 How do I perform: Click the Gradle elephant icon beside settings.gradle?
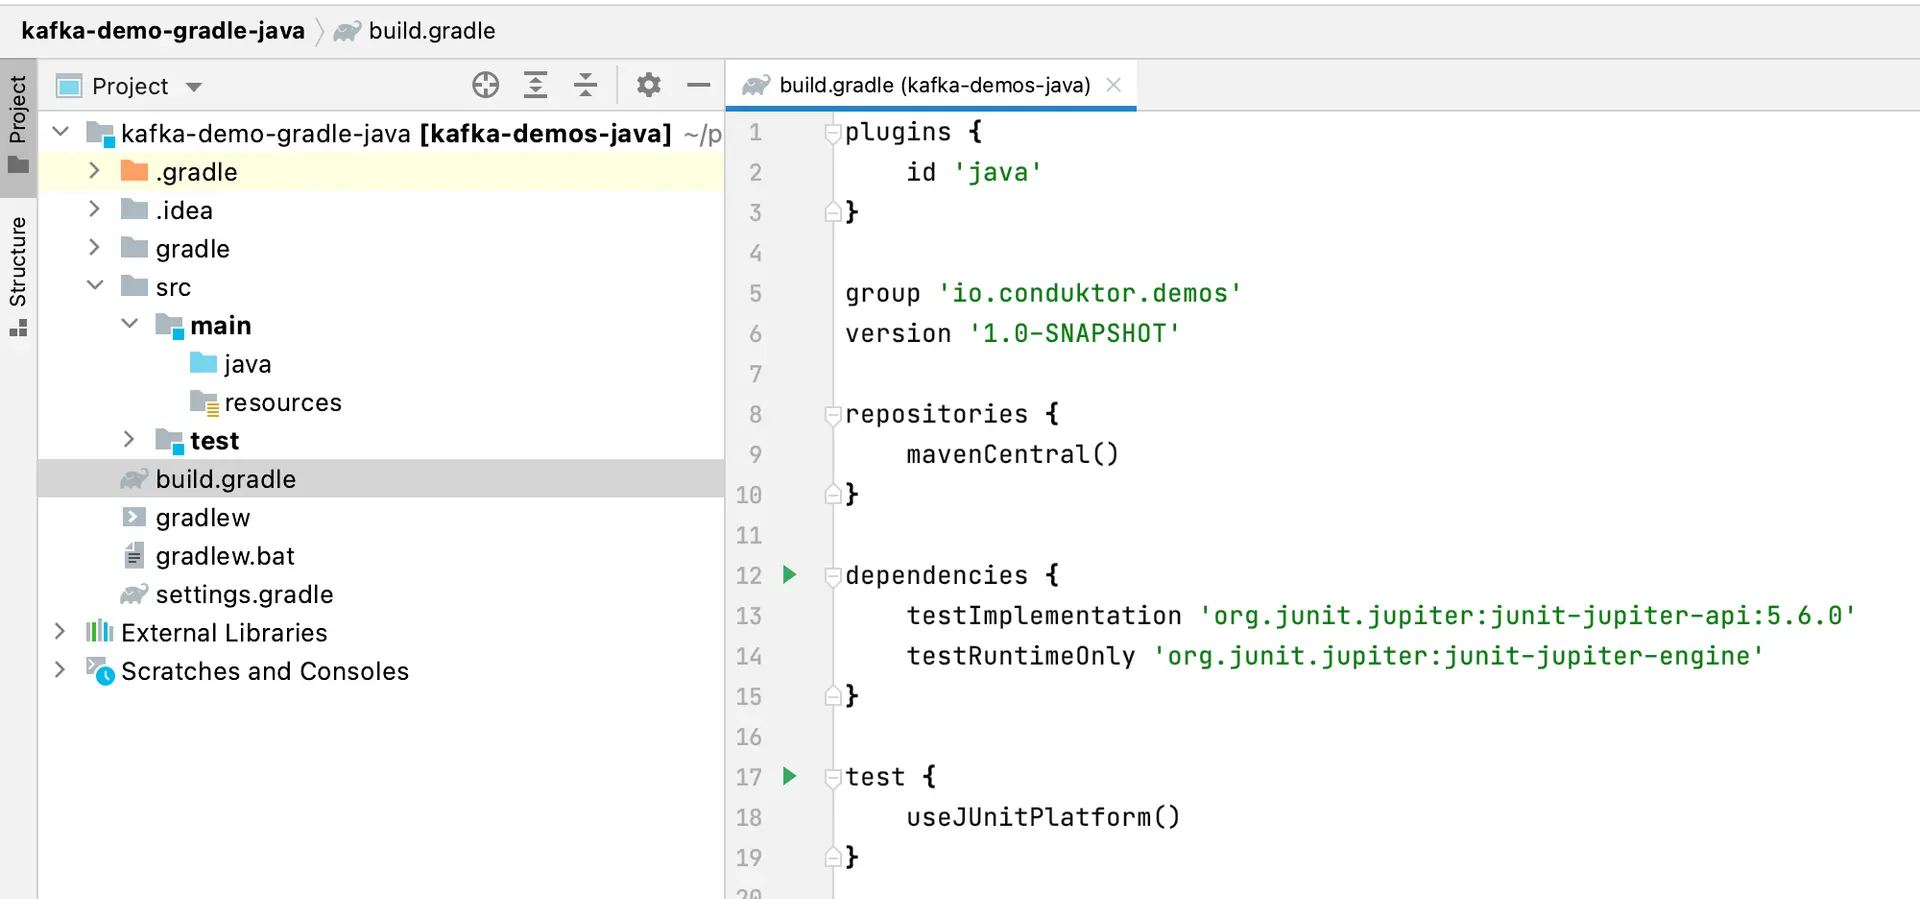coord(134,594)
